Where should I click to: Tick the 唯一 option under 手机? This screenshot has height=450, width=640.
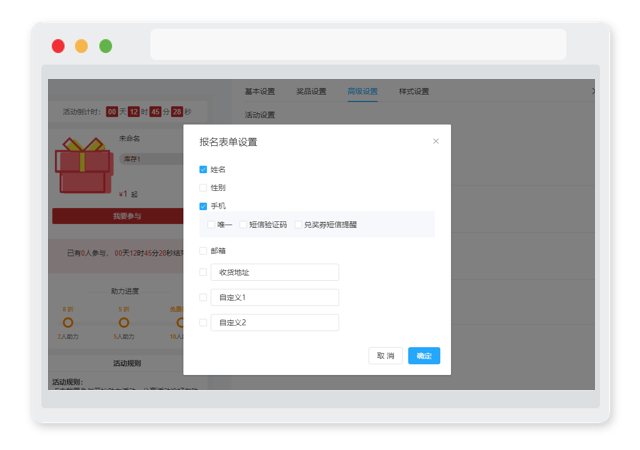point(211,225)
